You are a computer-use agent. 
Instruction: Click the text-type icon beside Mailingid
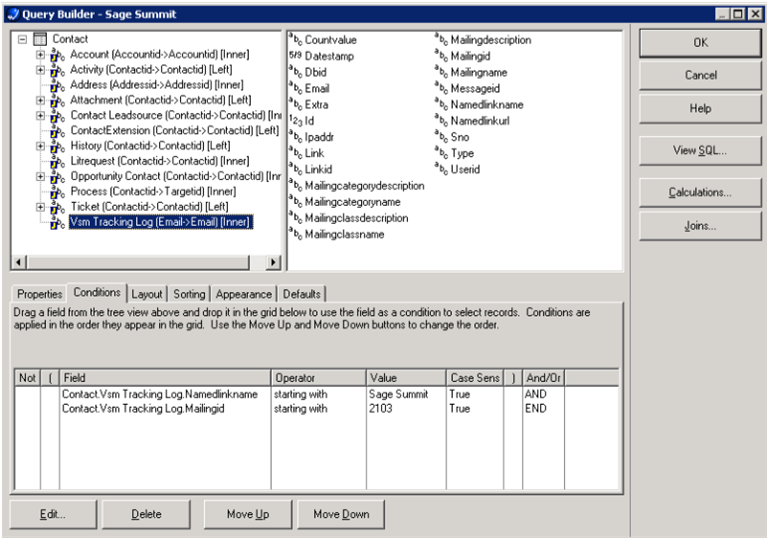click(441, 56)
